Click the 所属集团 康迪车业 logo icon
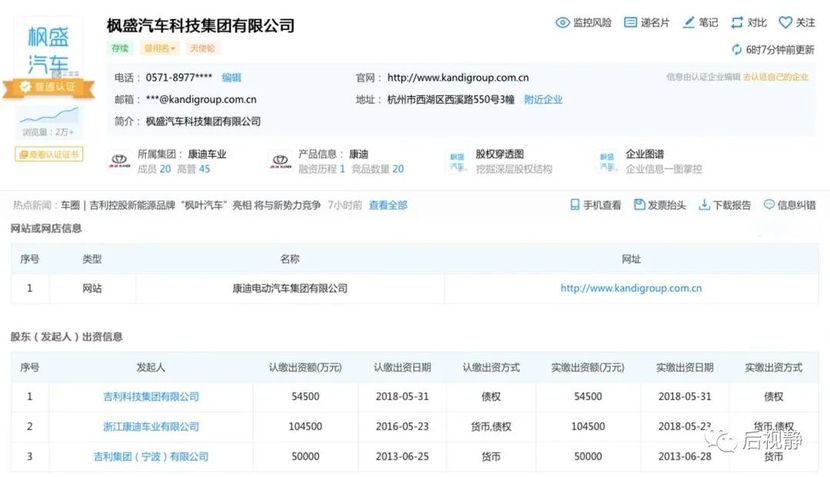830x477 pixels. 119,161
